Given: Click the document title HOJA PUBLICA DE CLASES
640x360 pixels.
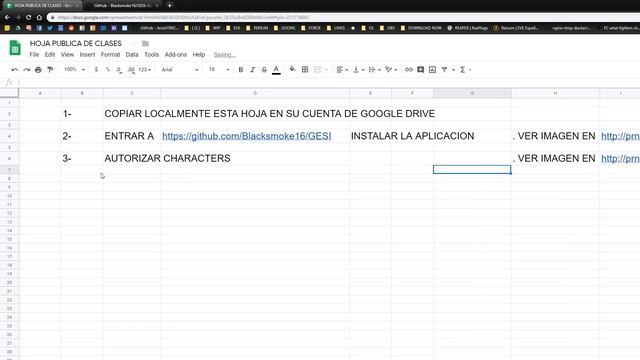Looking at the screenshot, I should click(76, 43).
